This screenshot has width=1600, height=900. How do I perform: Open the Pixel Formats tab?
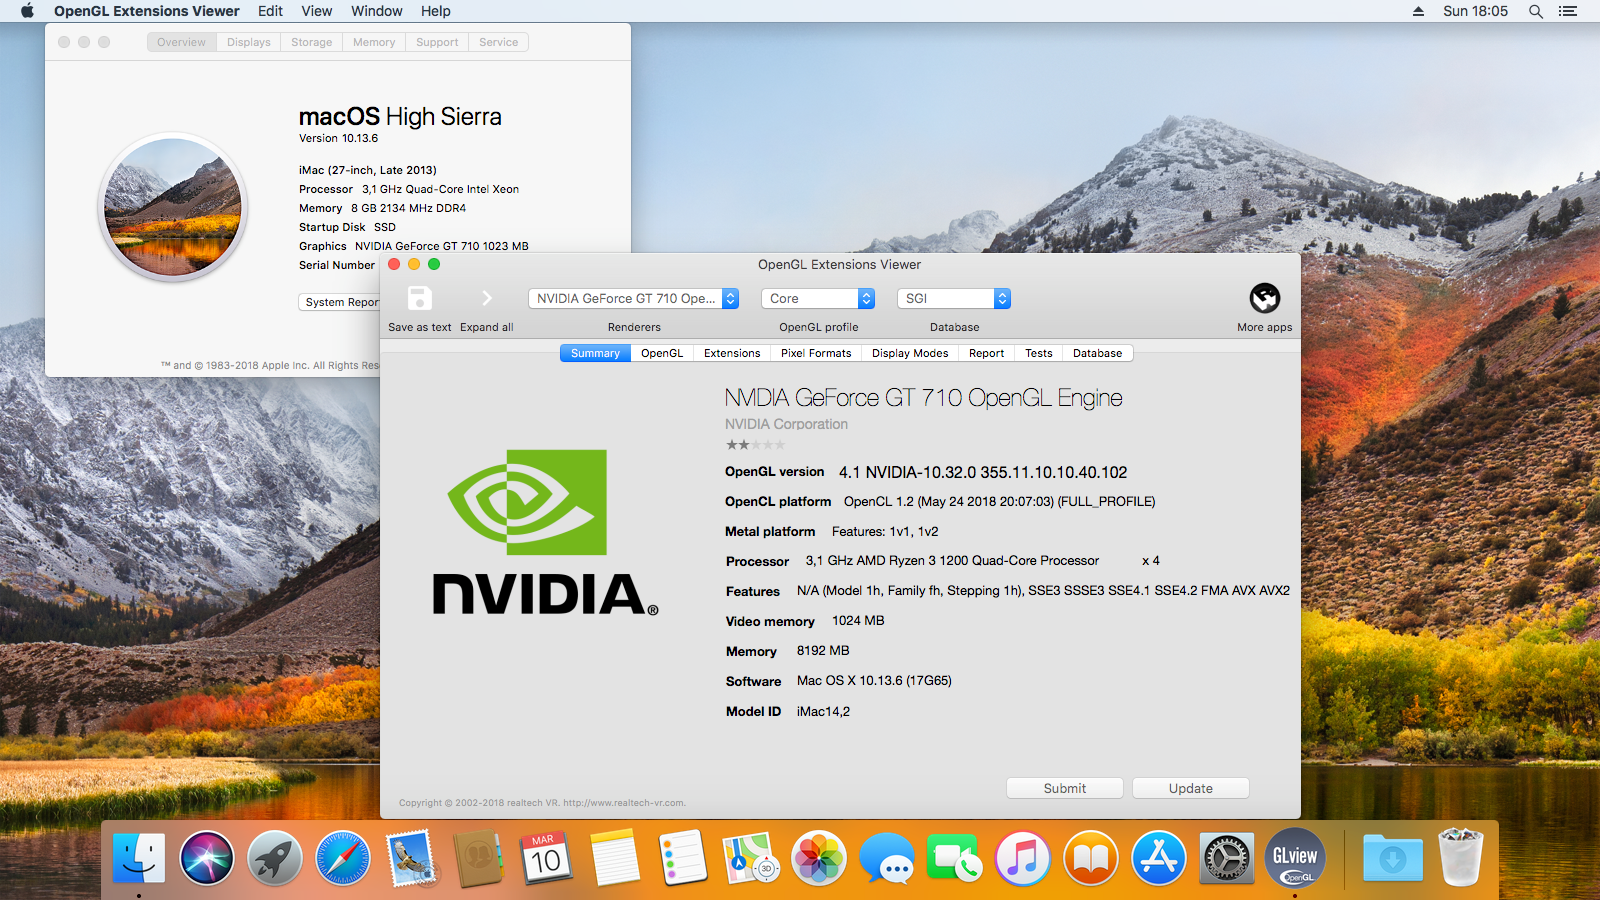(816, 353)
